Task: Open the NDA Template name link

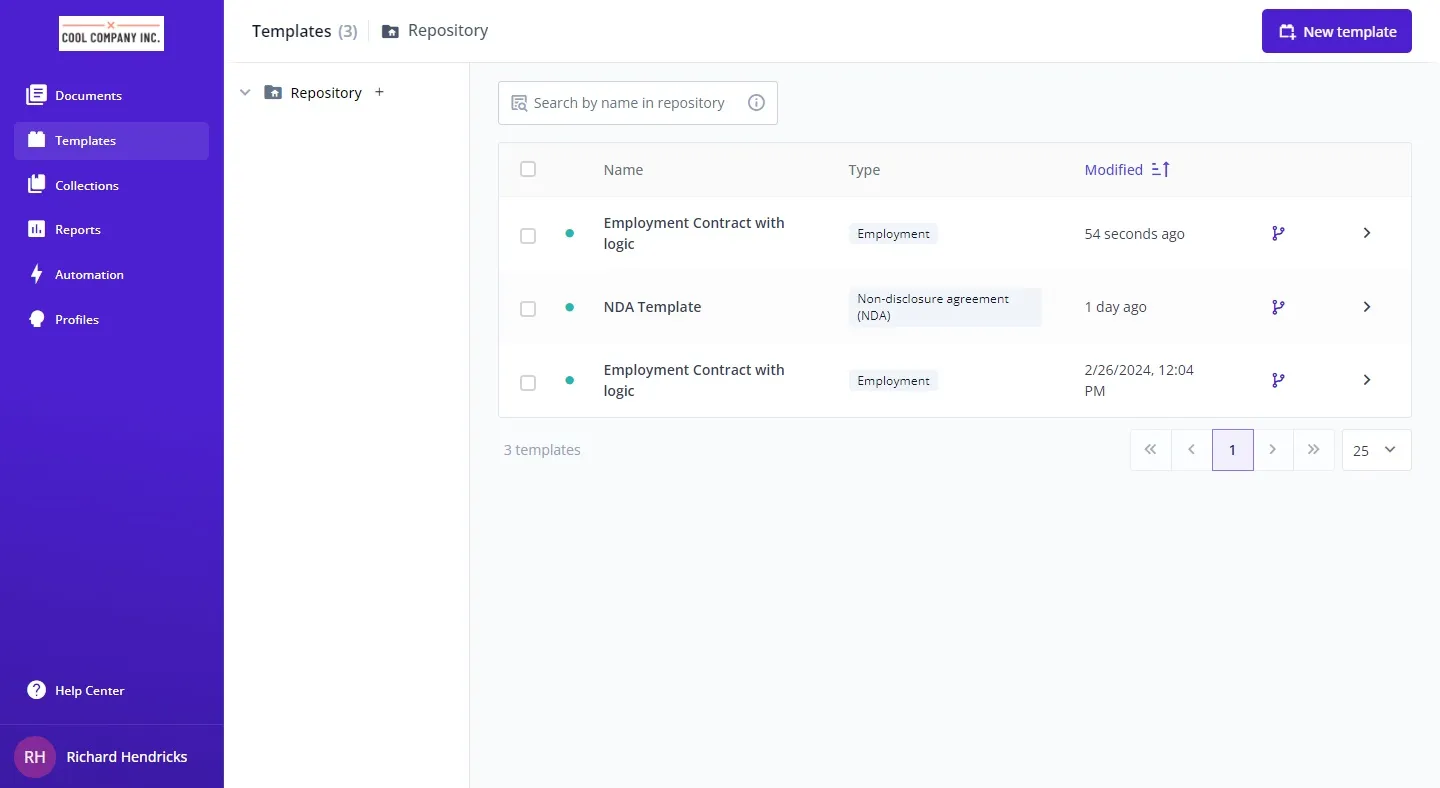Action: (x=652, y=307)
